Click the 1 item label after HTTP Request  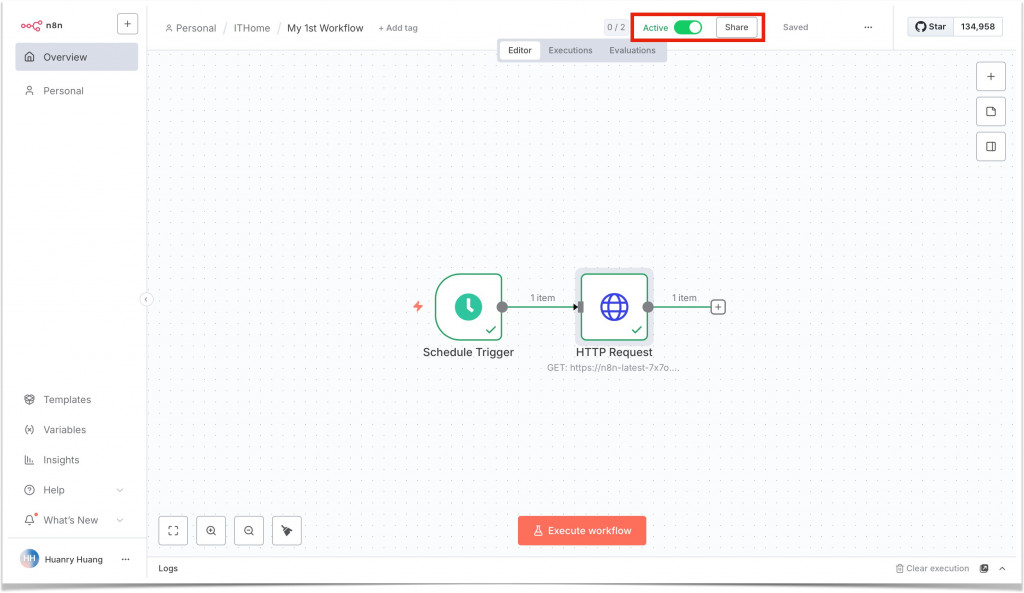[684, 298]
